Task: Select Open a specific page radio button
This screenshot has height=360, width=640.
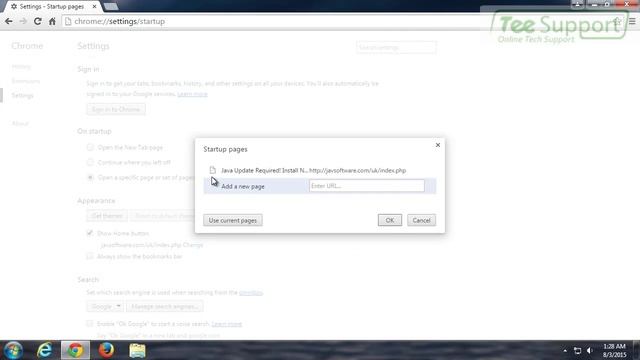Action: pyautogui.click(x=90, y=178)
